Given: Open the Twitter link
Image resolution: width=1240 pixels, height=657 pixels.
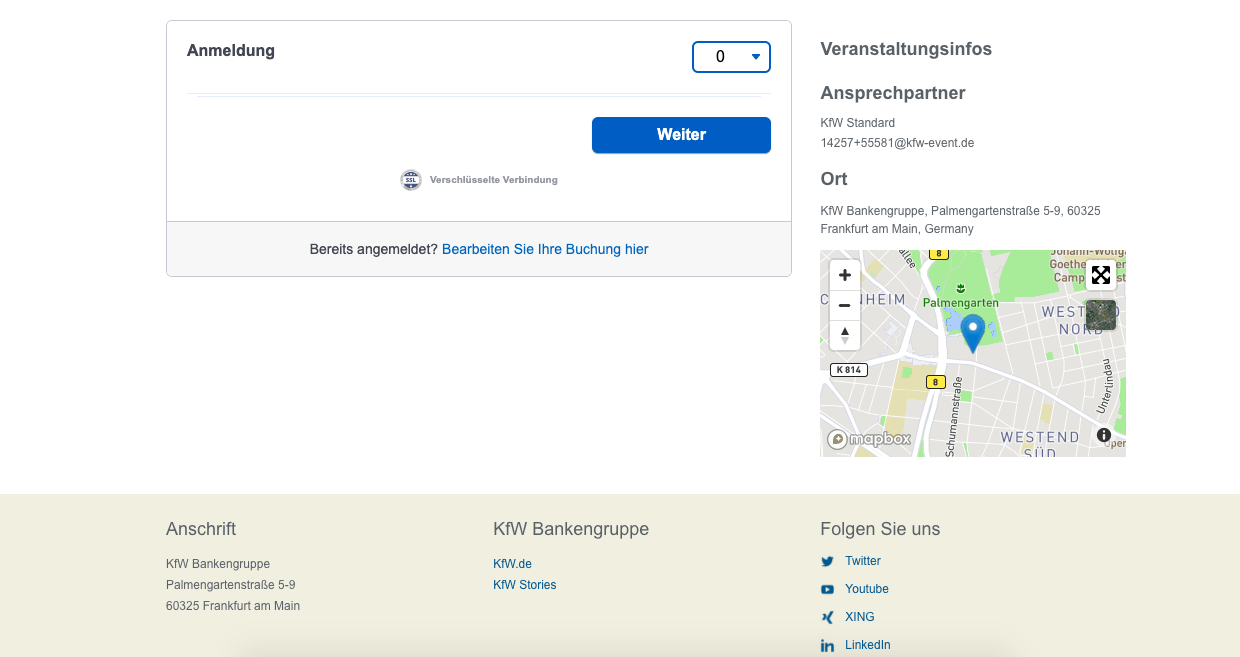Looking at the screenshot, I should point(863,561).
